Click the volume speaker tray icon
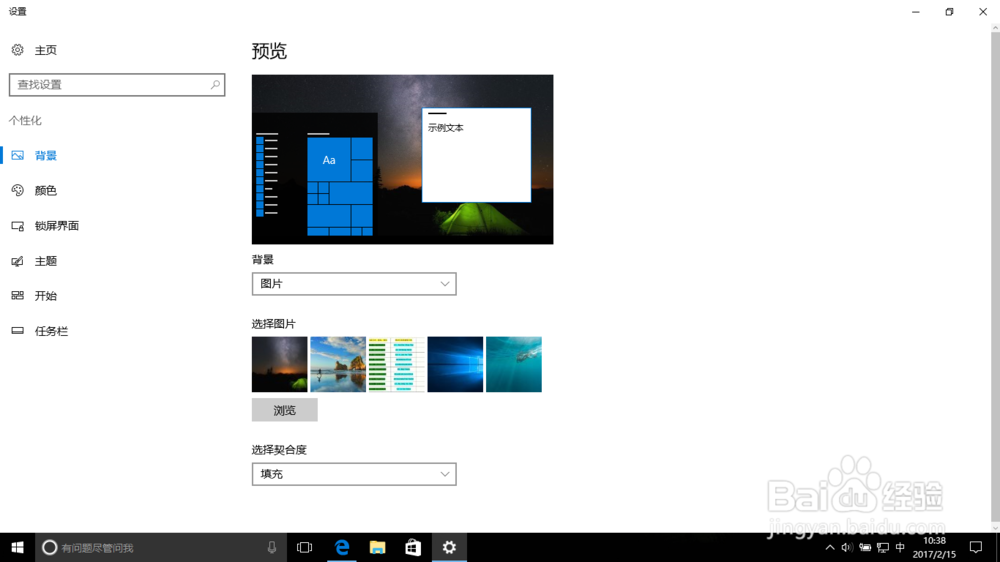This screenshot has height=562, width=1000. tap(847, 547)
